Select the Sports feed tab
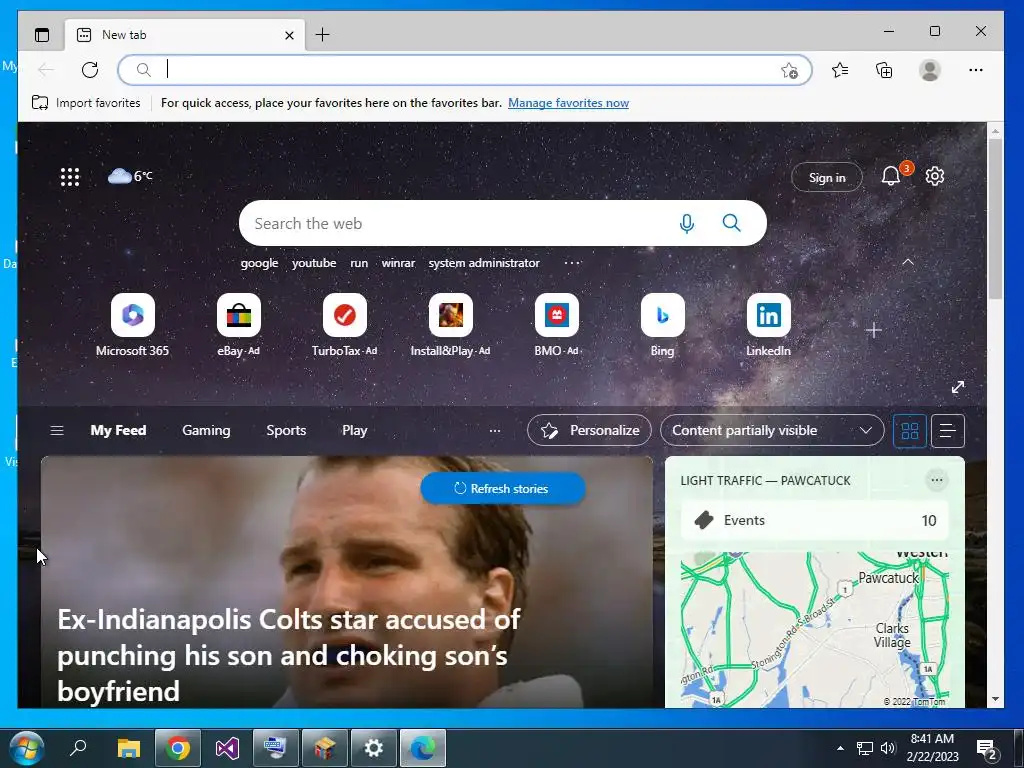The height and width of the screenshot is (768, 1024). tap(286, 430)
